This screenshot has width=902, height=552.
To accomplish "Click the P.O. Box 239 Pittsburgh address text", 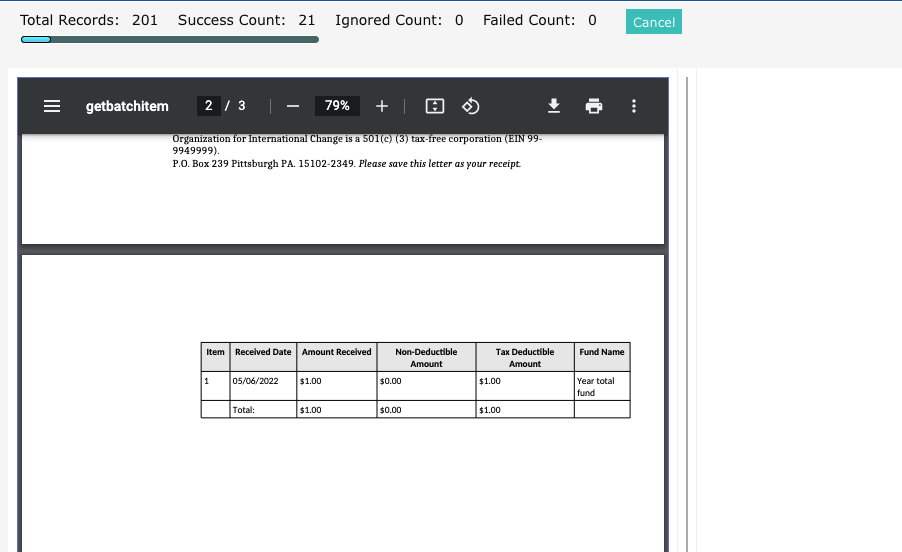I will (263, 164).
